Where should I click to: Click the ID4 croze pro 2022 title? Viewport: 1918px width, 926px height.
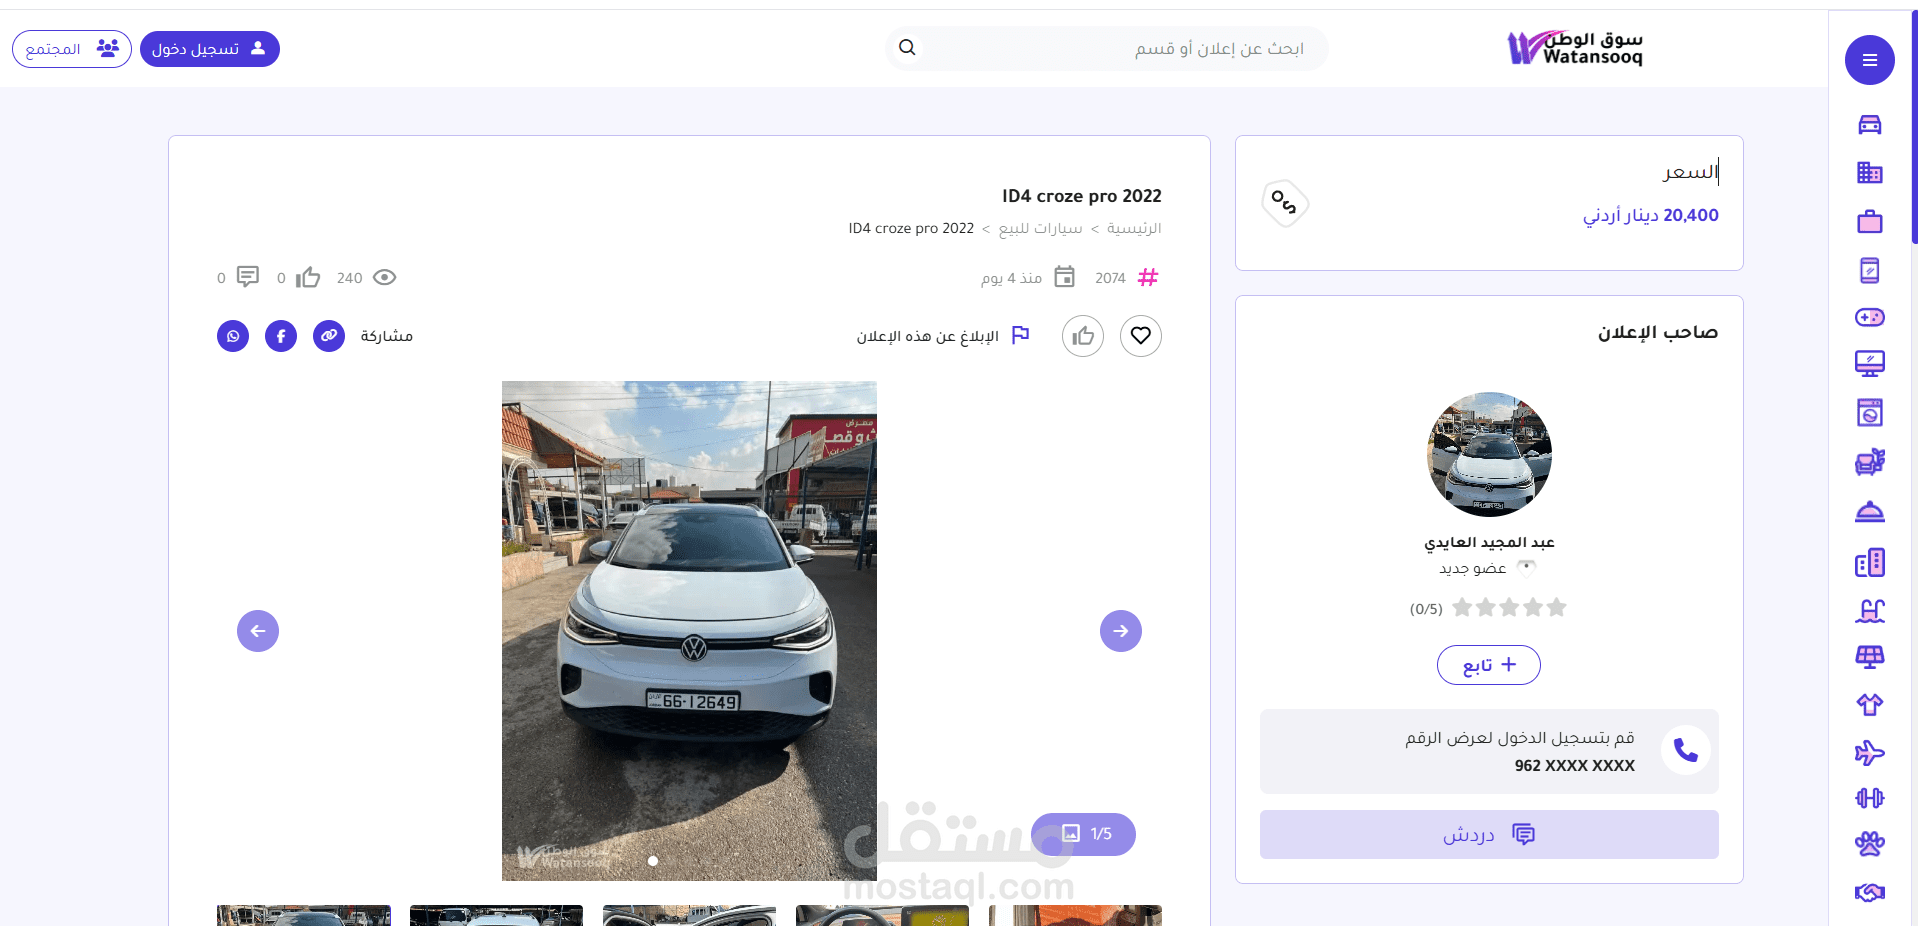(1081, 196)
